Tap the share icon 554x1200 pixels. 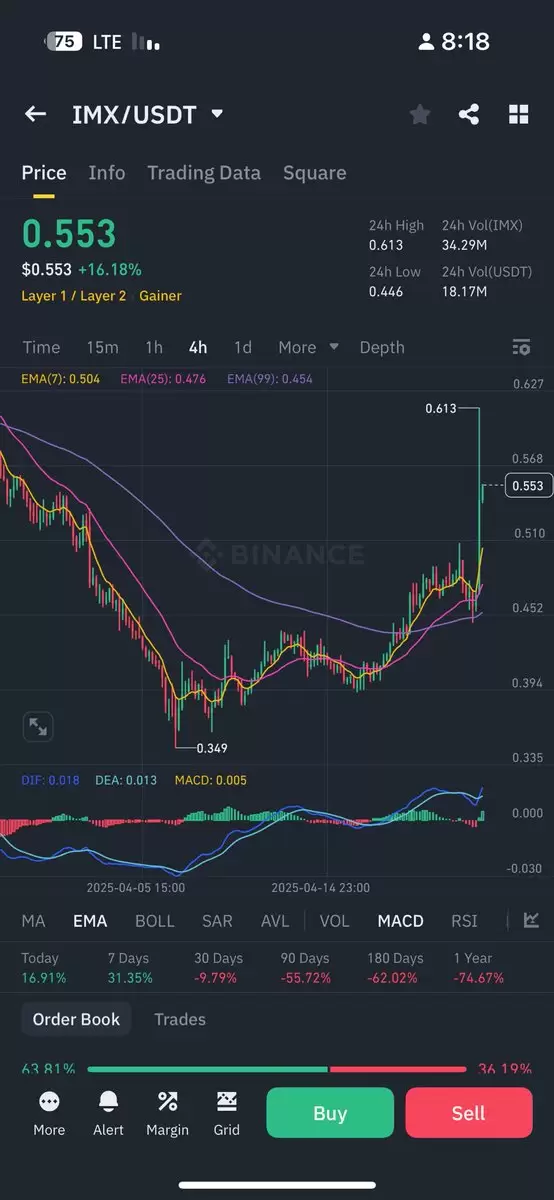tap(469, 114)
